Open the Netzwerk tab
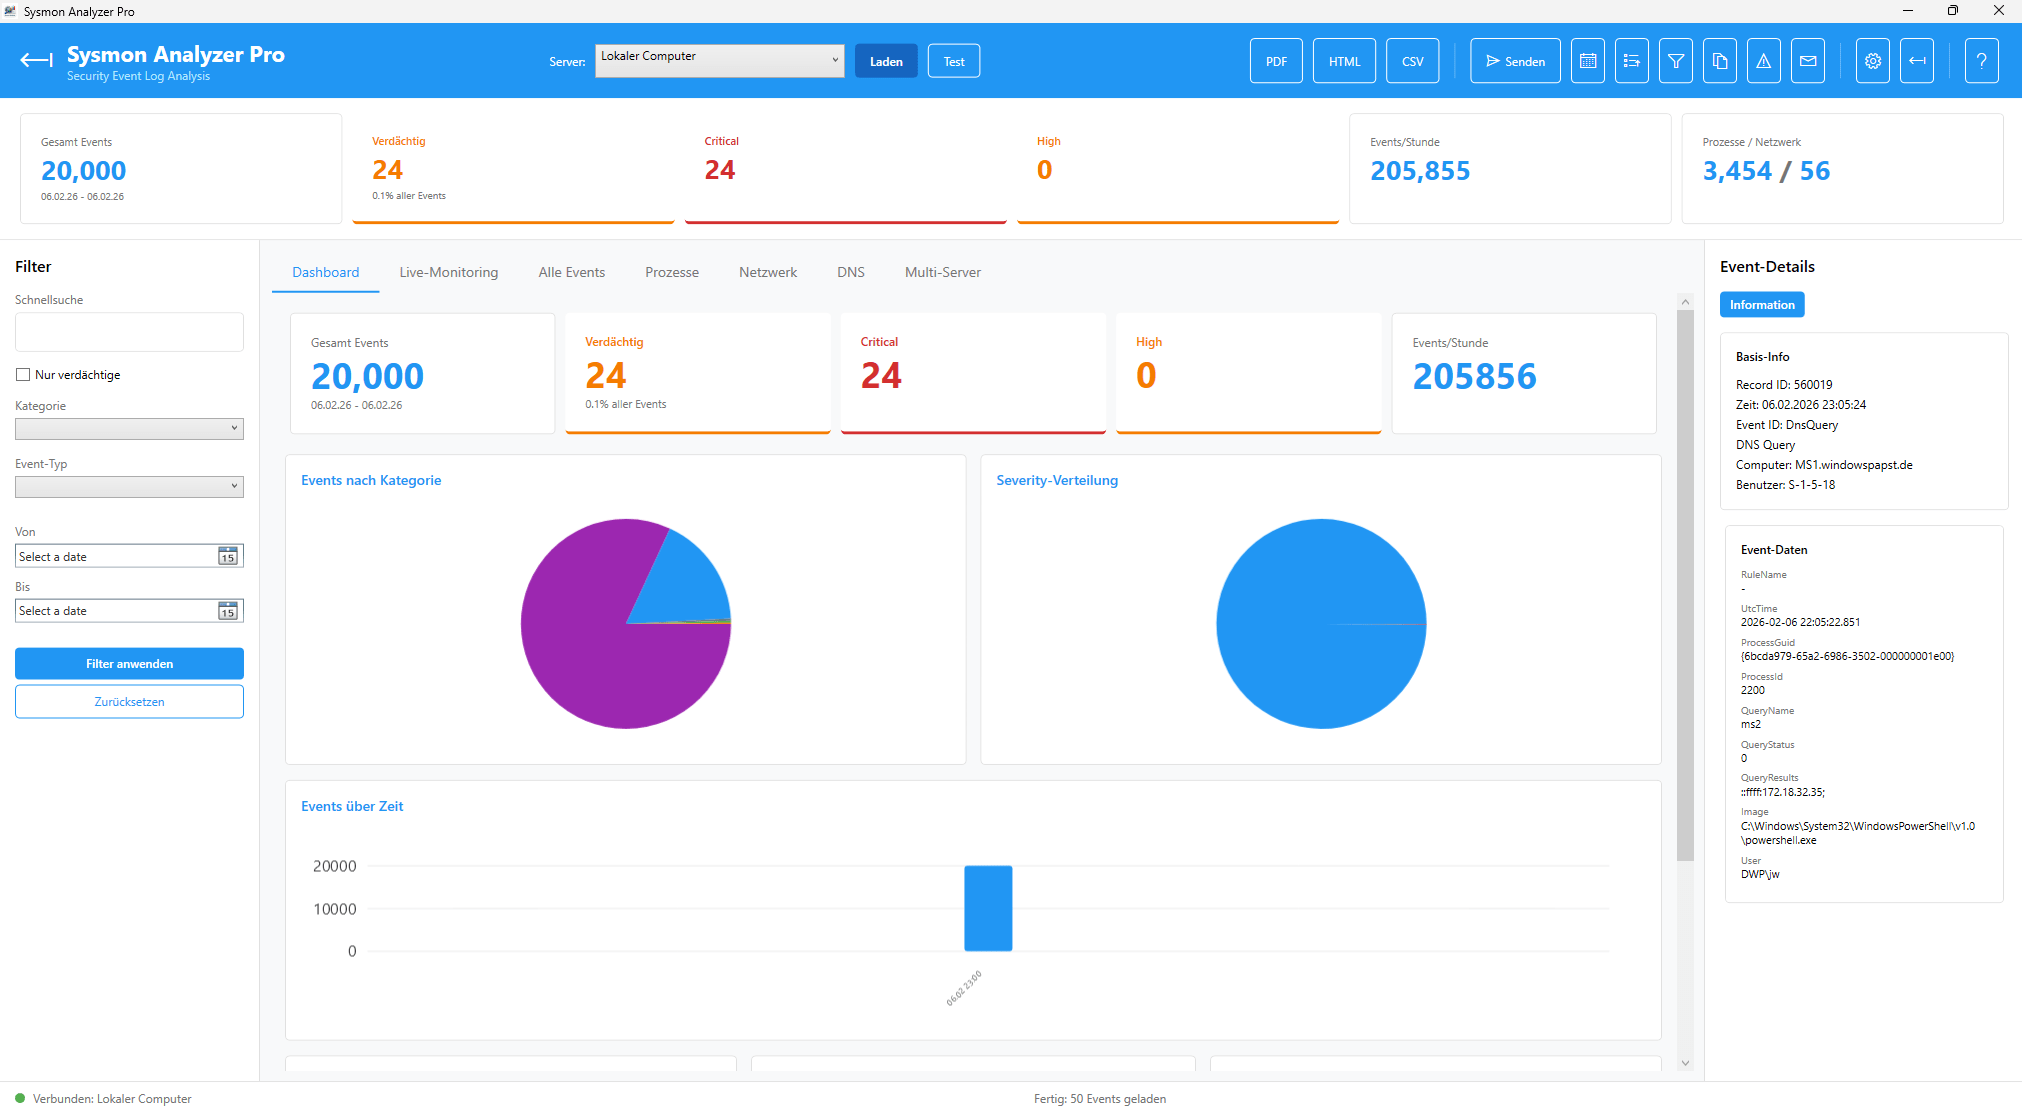 pos(767,272)
